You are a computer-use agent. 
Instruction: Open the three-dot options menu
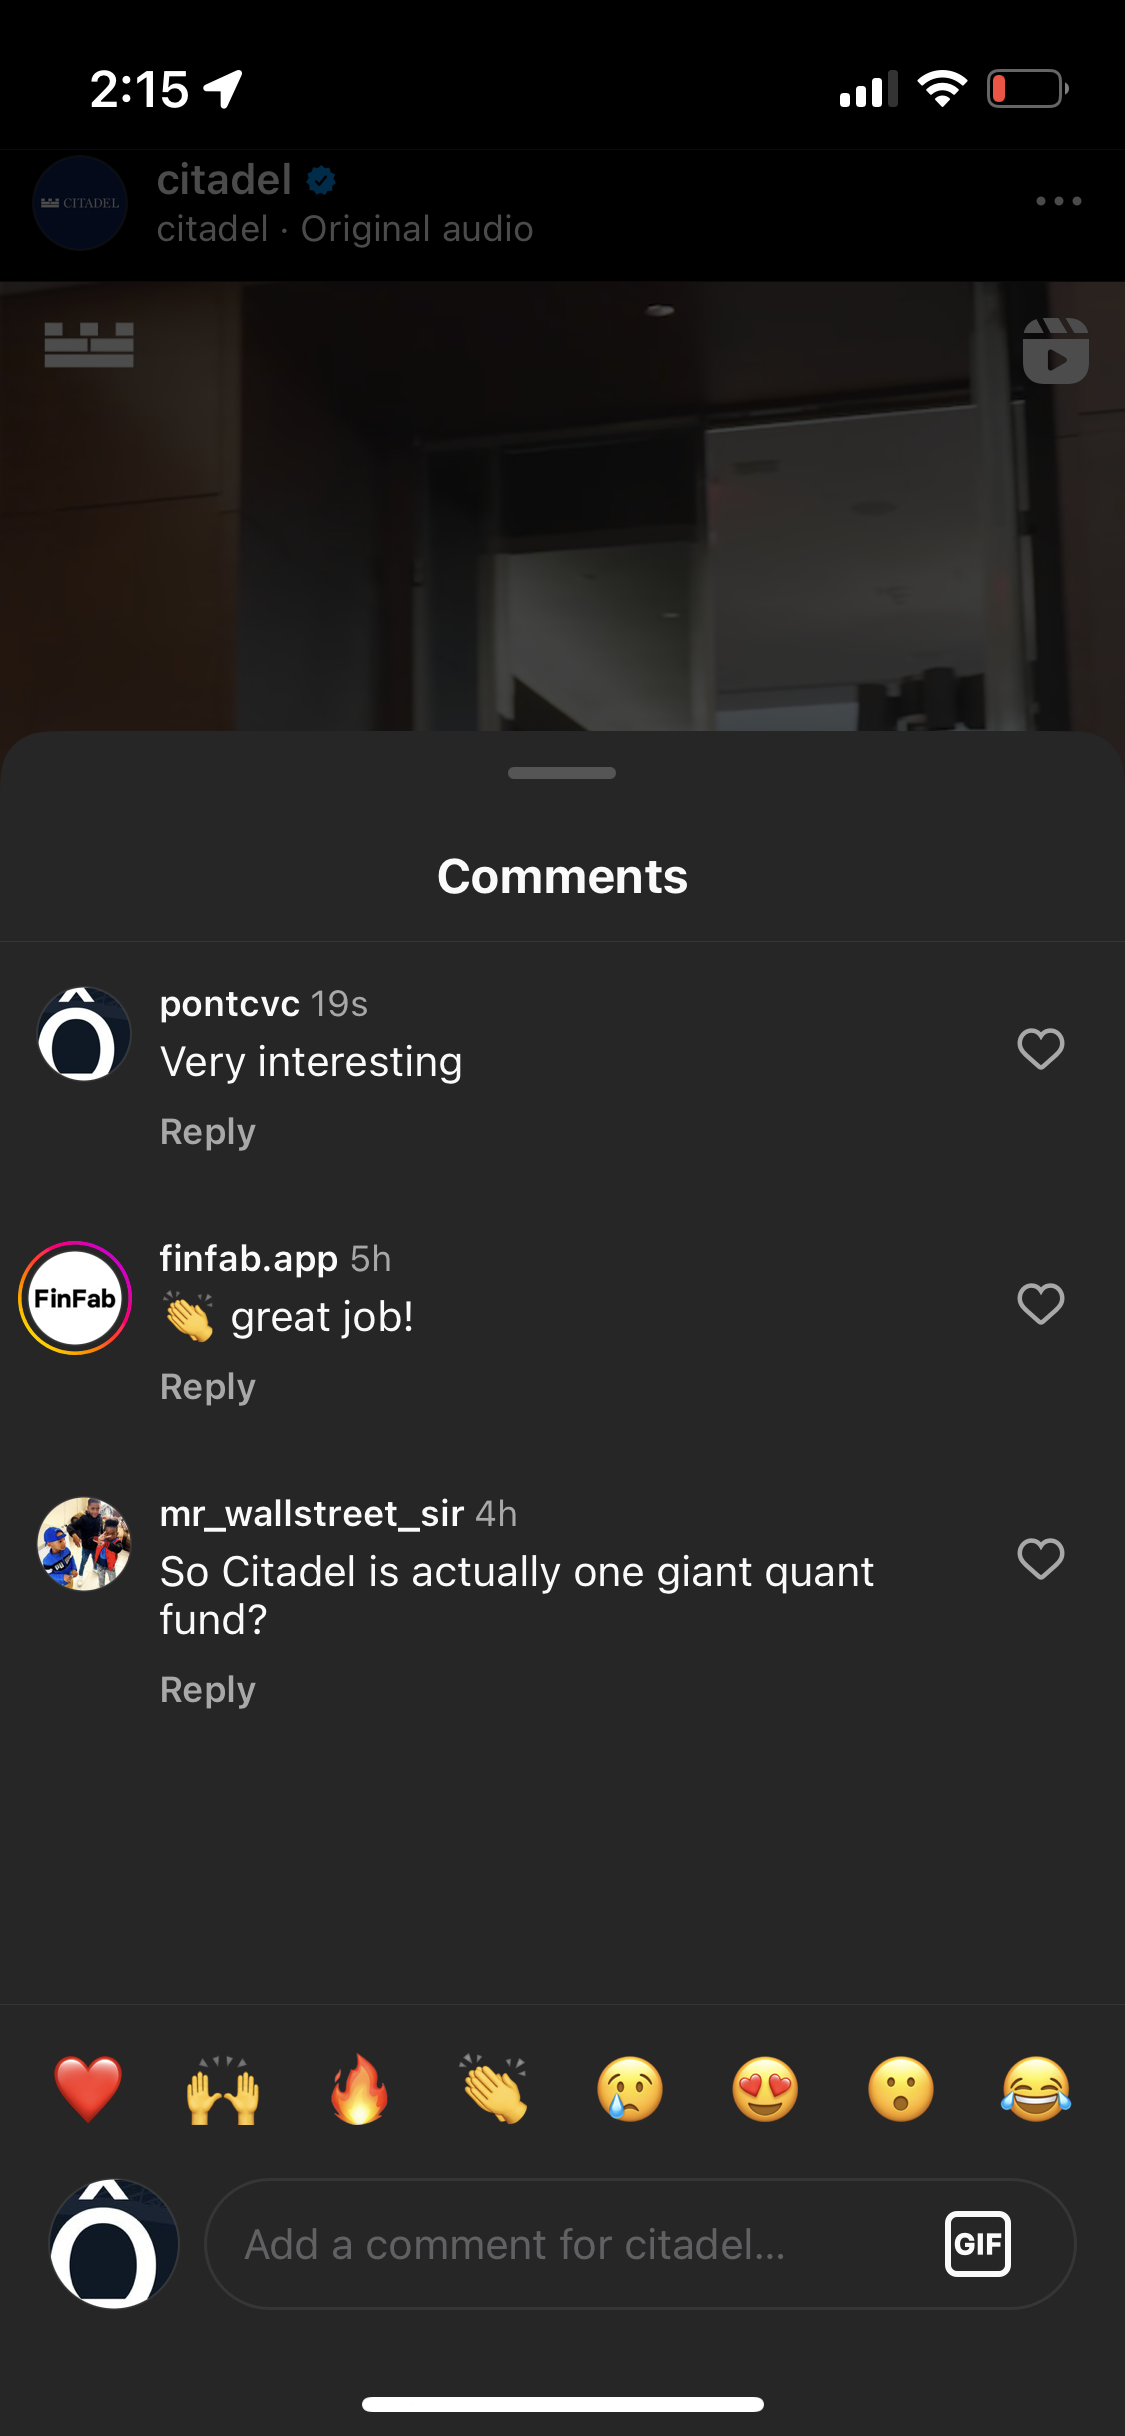tap(1059, 201)
